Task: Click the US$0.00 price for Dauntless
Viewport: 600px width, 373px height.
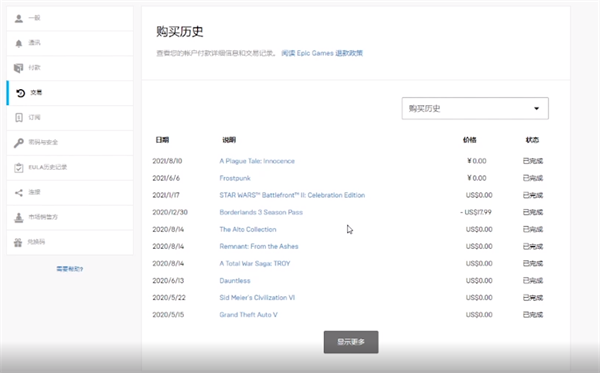Action: tap(479, 281)
